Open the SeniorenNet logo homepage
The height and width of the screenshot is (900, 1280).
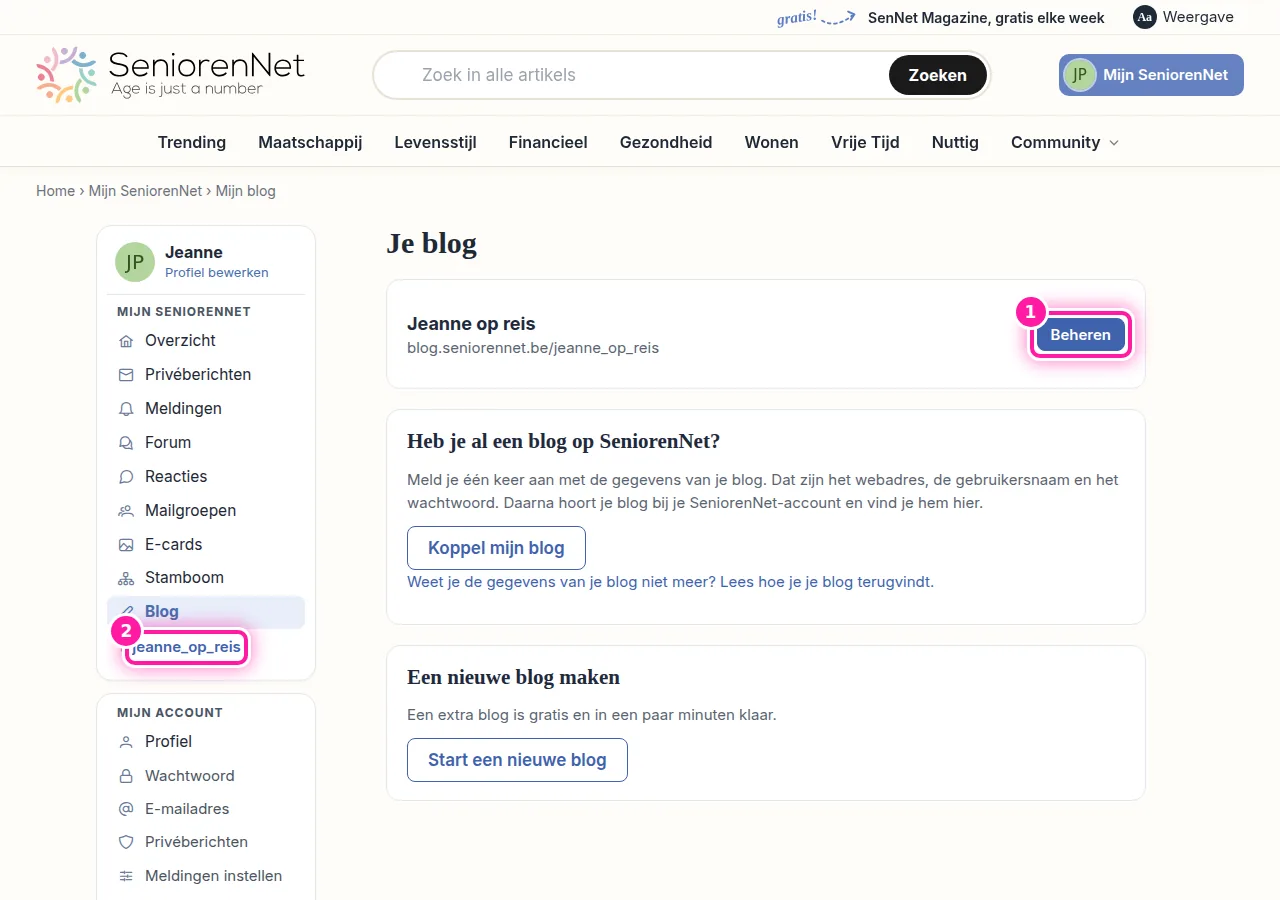(170, 74)
